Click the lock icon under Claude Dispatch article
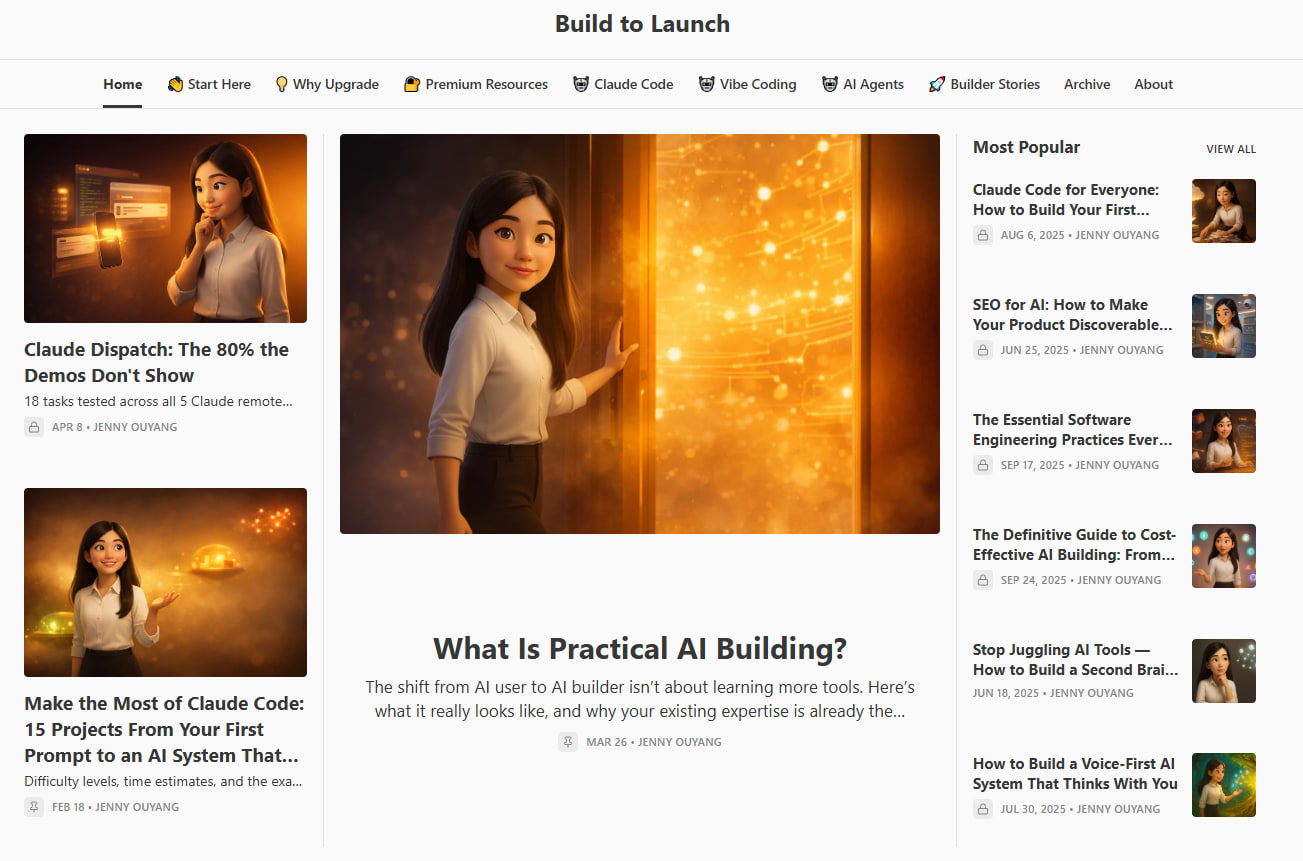The width and height of the screenshot is (1303, 861). (34, 427)
